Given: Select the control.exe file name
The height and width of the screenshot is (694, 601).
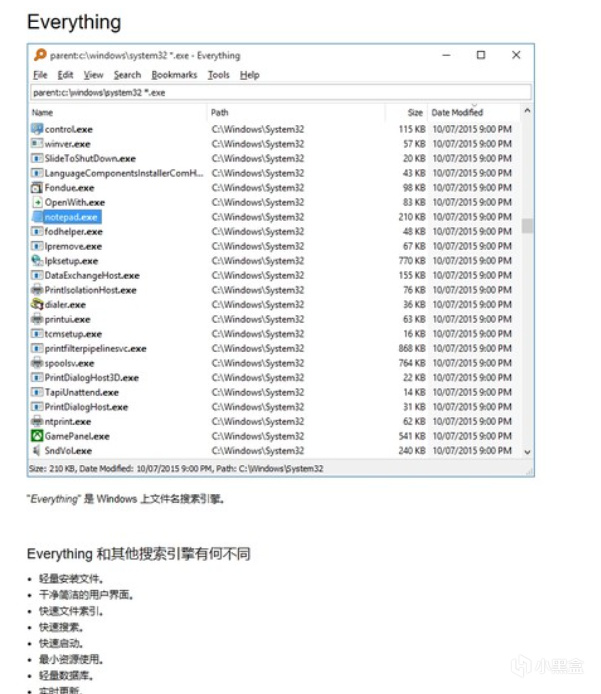Looking at the screenshot, I should tap(69, 130).
